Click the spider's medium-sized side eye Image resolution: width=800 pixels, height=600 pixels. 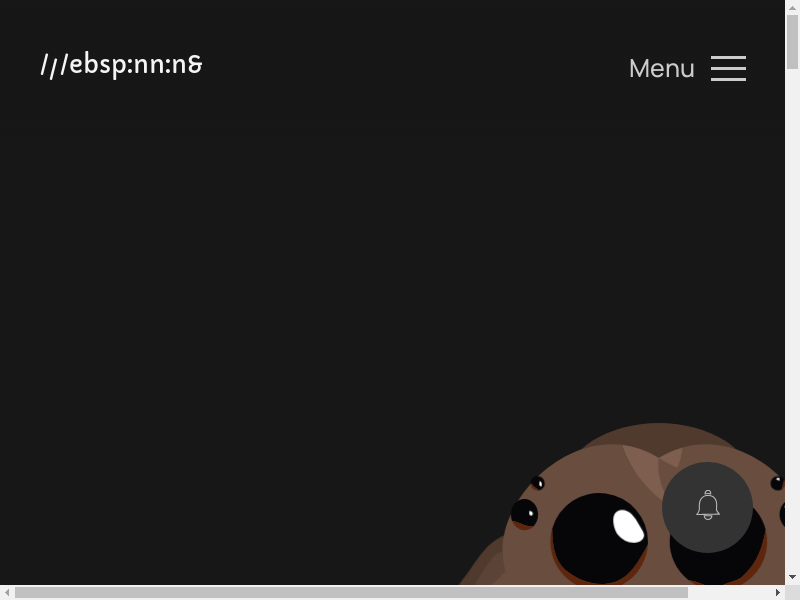[524, 514]
